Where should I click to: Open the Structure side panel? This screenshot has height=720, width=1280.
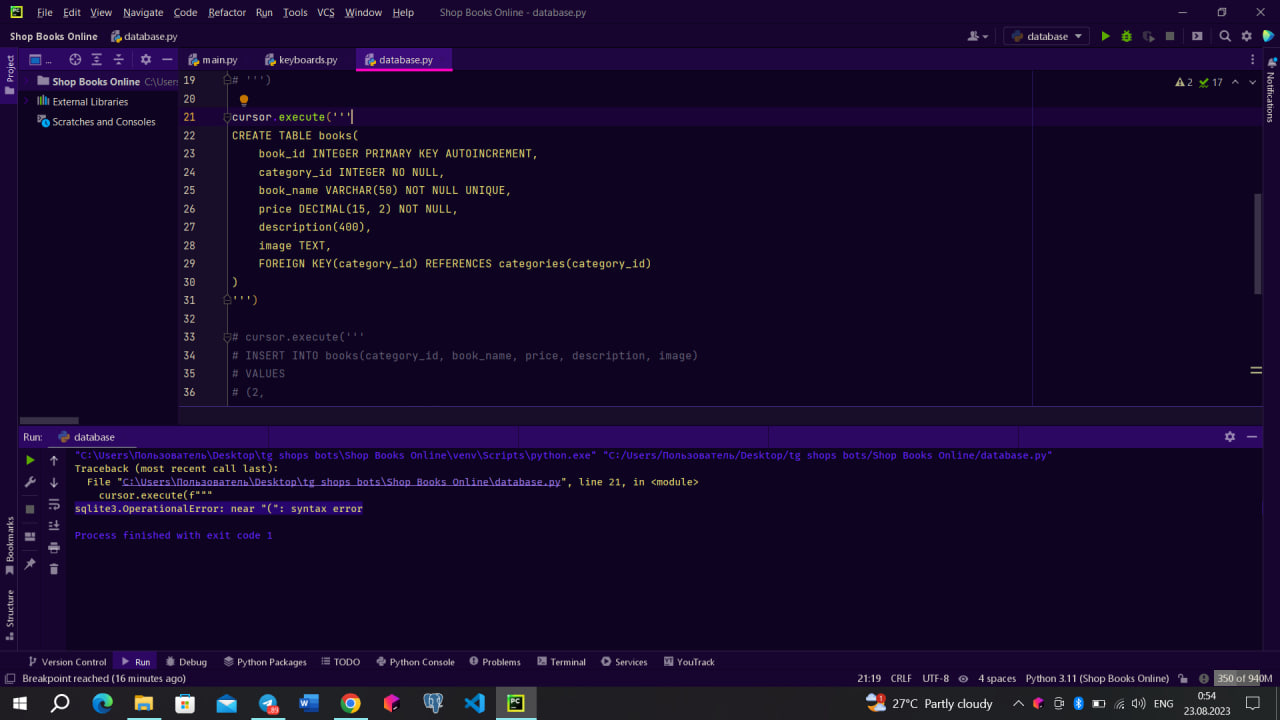[10, 615]
